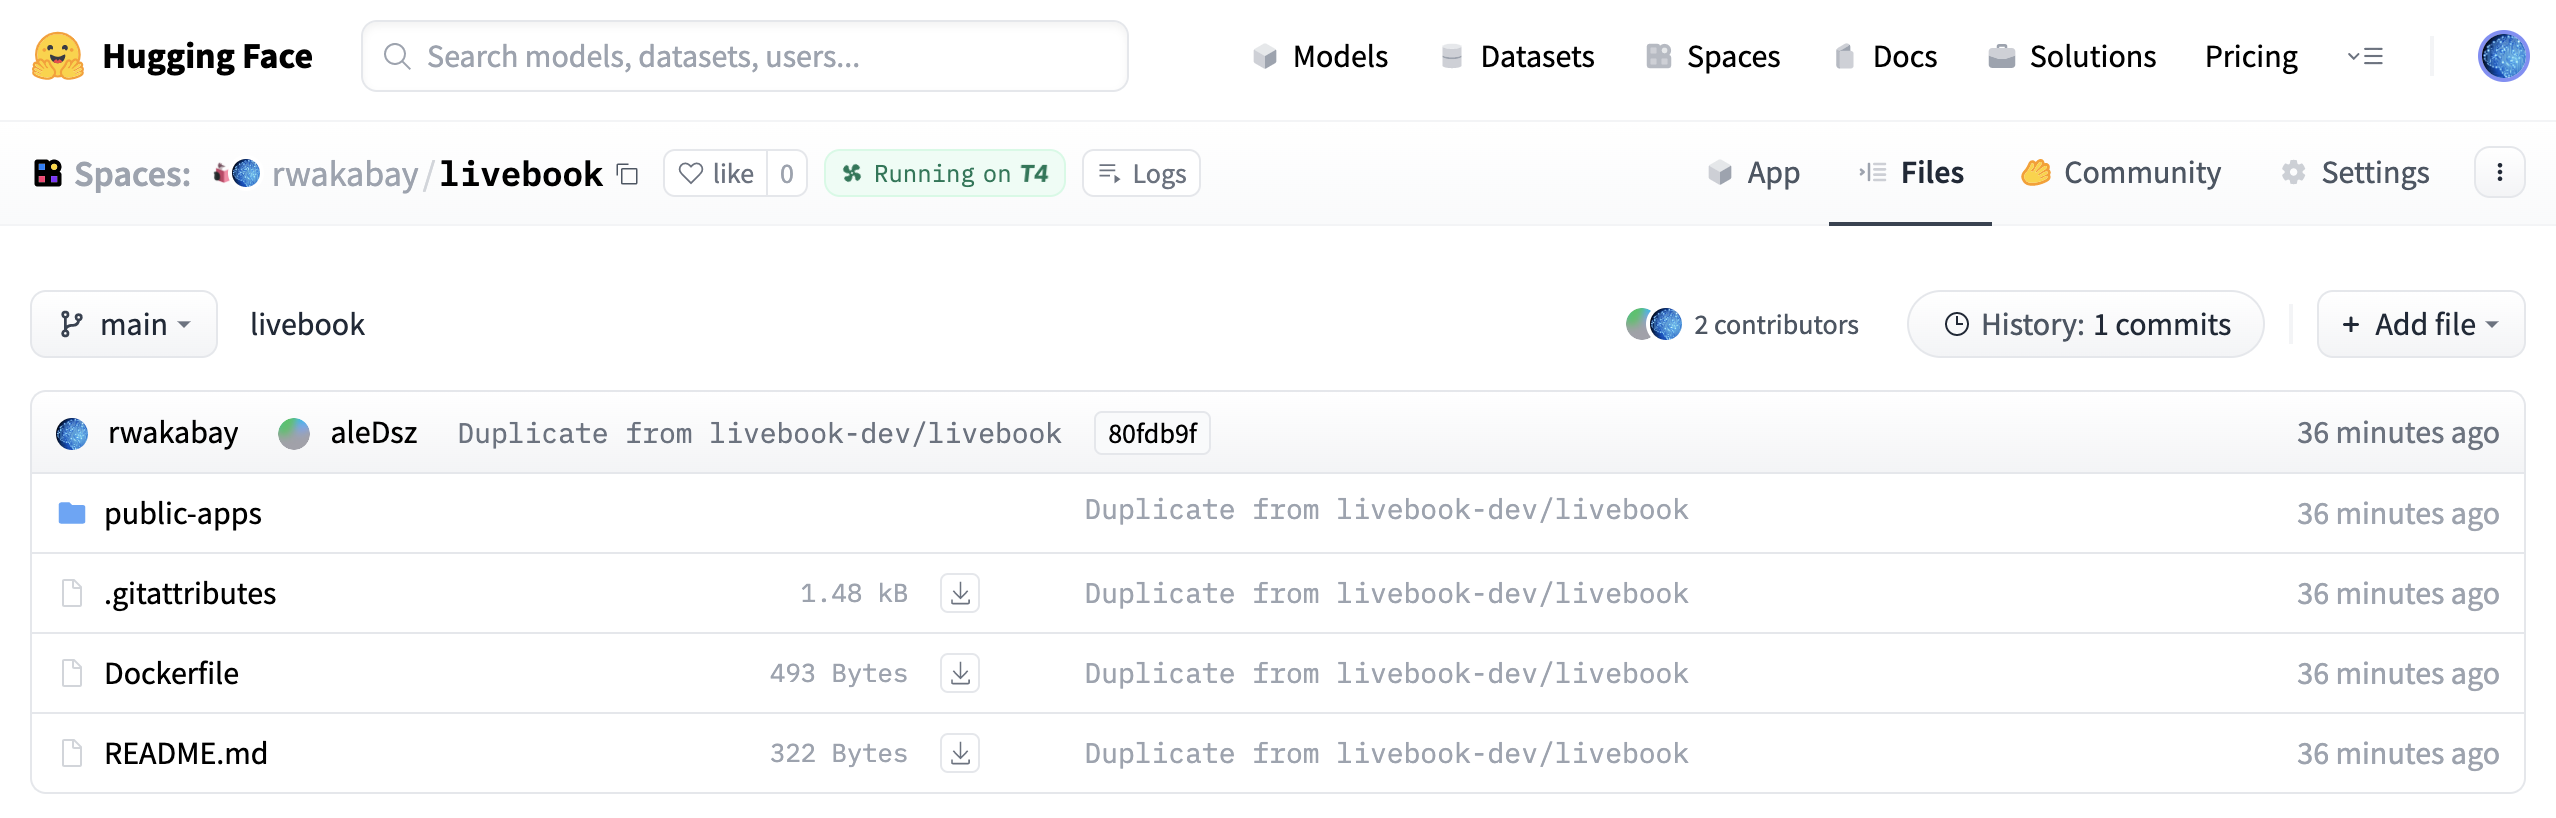Open the Logs button

[1141, 174]
